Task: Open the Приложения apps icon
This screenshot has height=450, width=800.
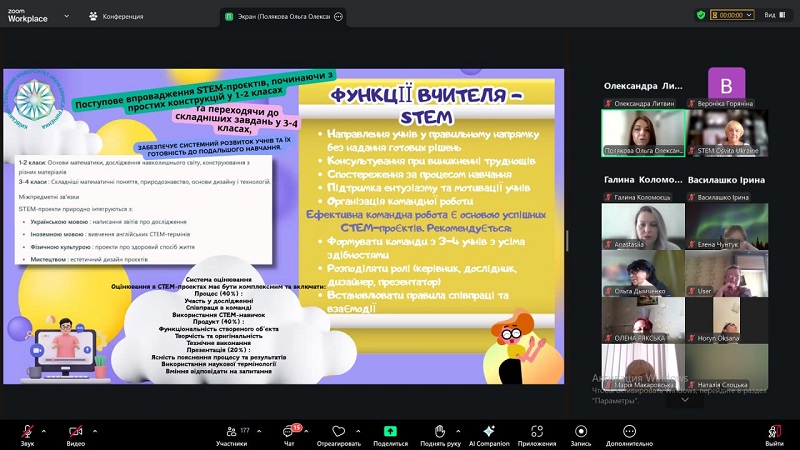Action: point(537,430)
